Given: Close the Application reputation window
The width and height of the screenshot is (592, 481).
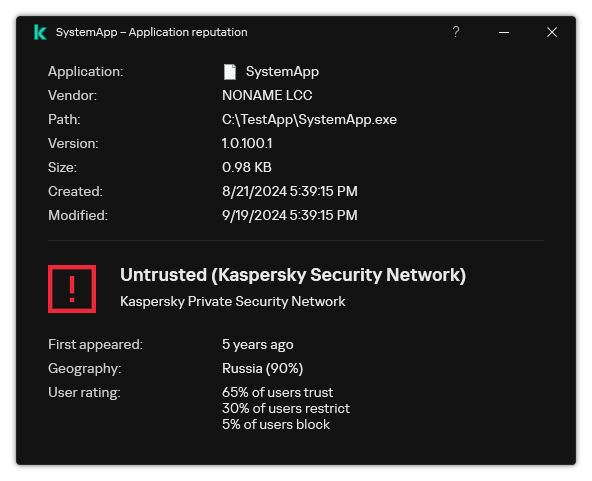Looking at the screenshot, I should click(552, 32).
